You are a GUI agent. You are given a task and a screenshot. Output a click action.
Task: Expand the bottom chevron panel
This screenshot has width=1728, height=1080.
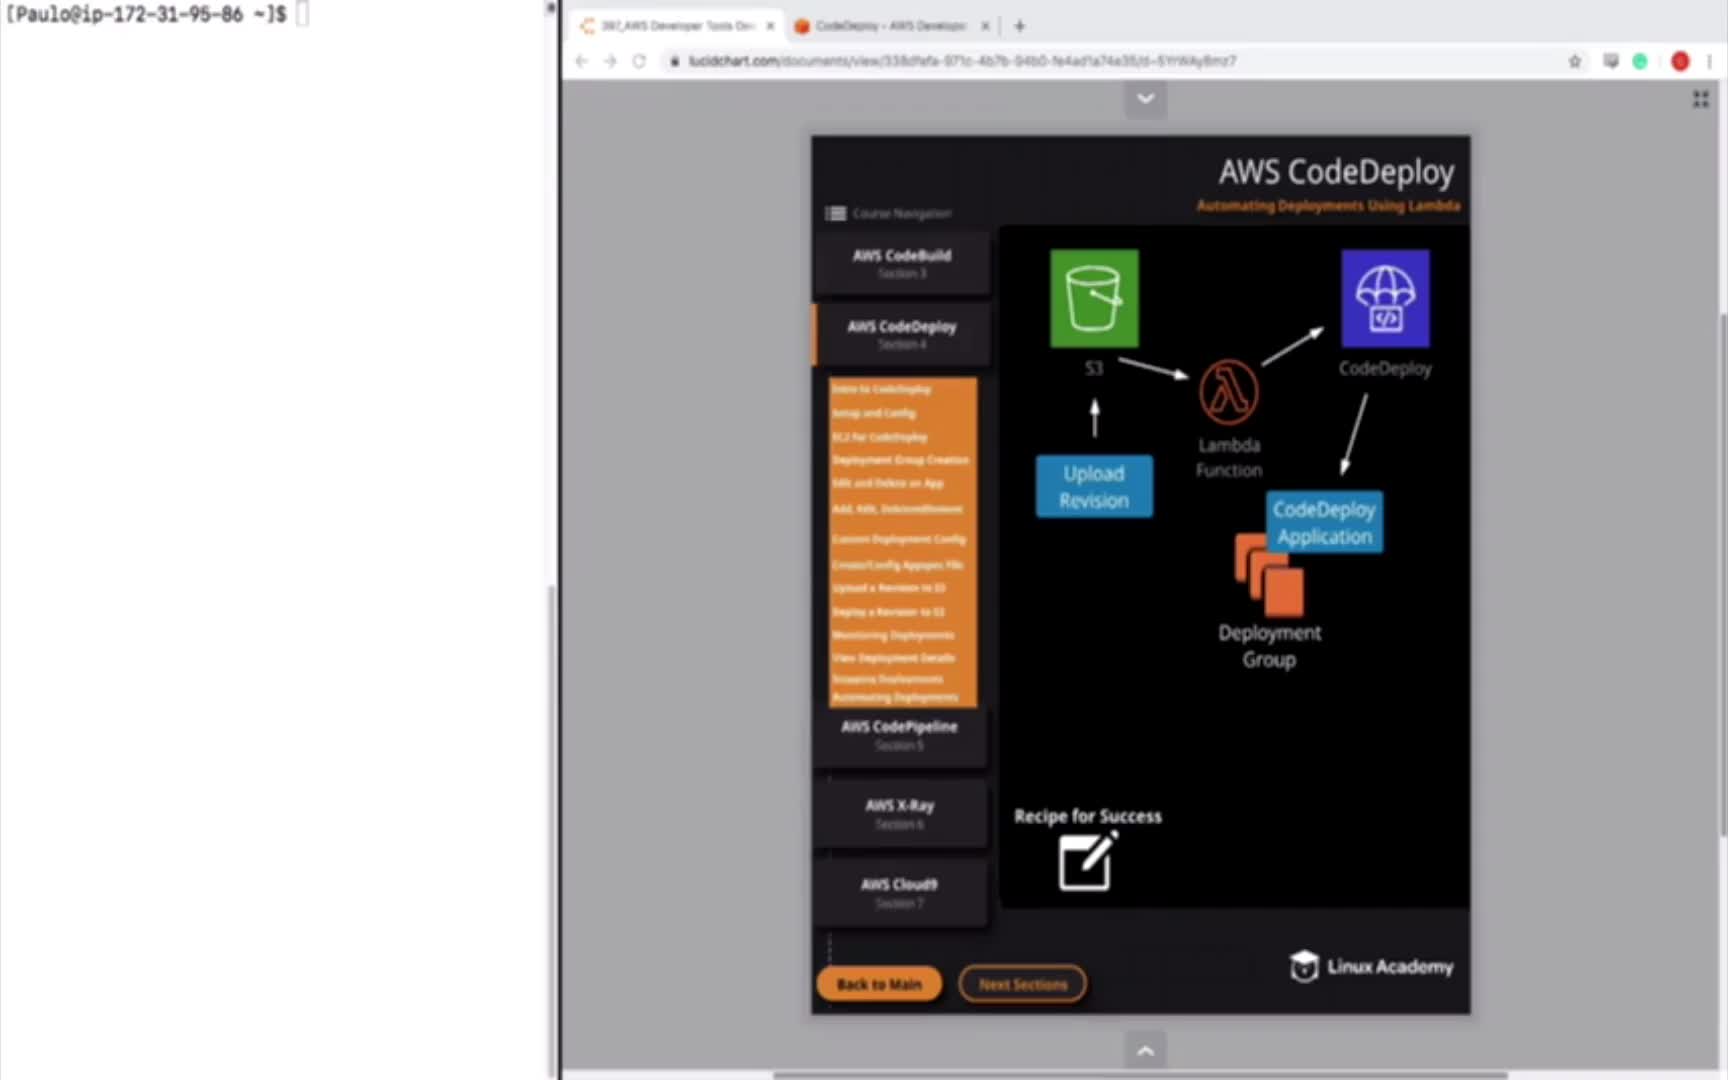coord(1146,1051)
